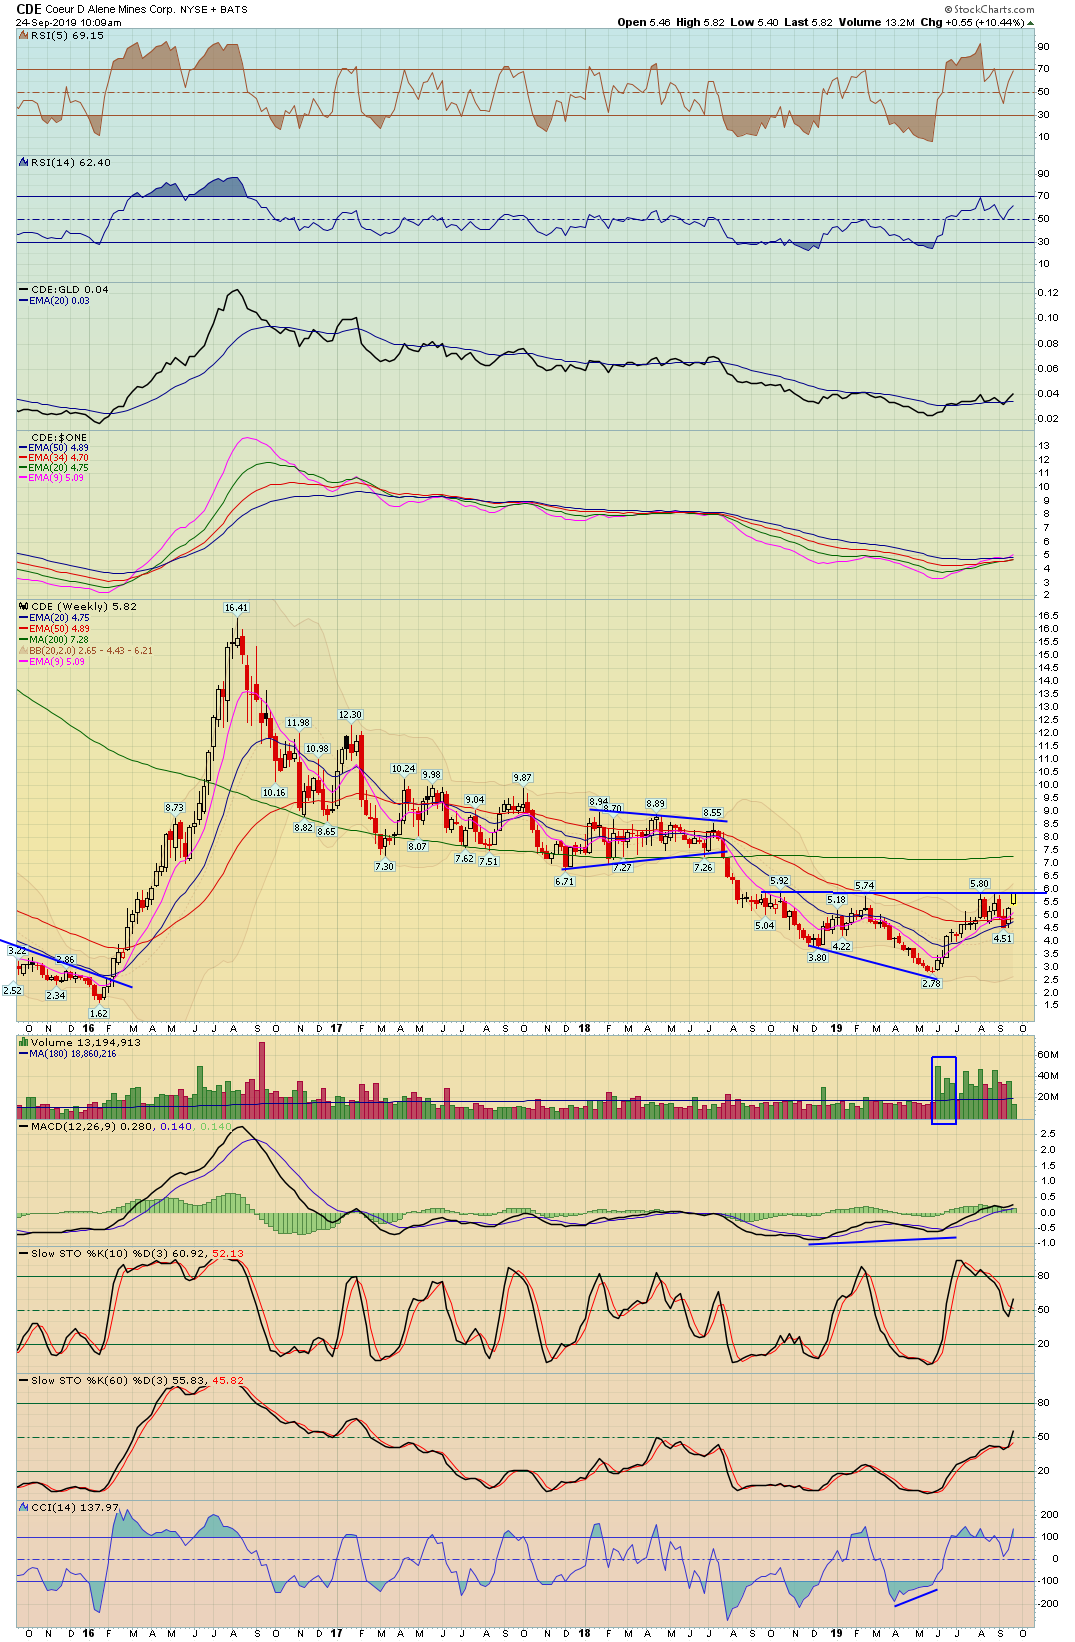Click the 2.78 low price label

[931, 983]
